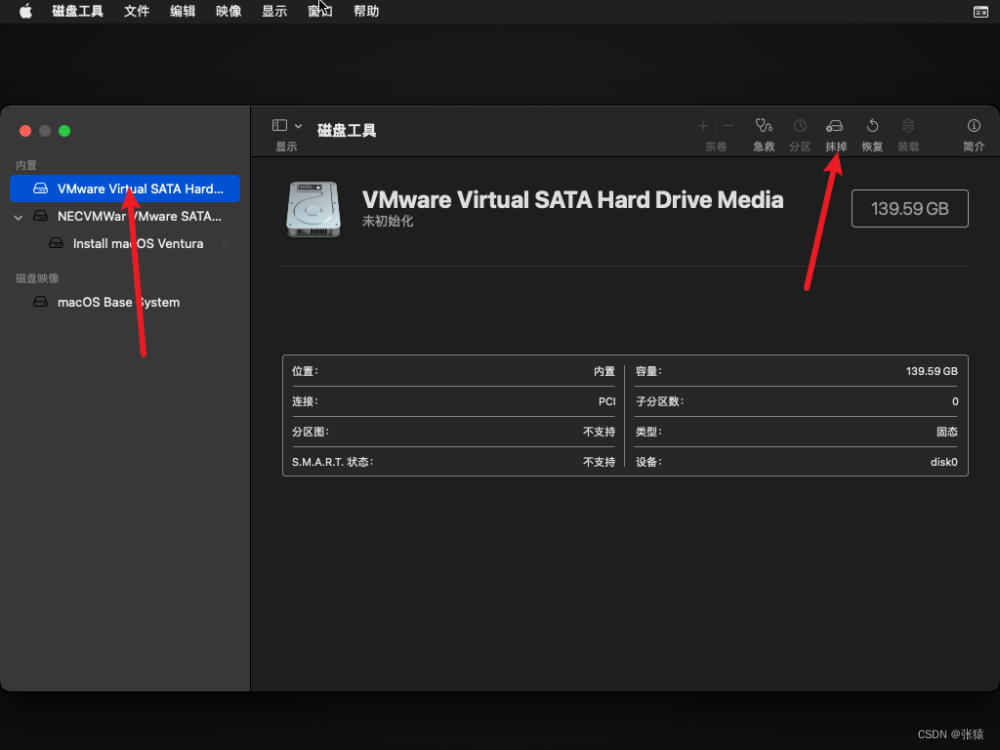This screenshot has height=750, width=1000.
Task: Click the 恢复 restore icon
Action: [872, 126]
